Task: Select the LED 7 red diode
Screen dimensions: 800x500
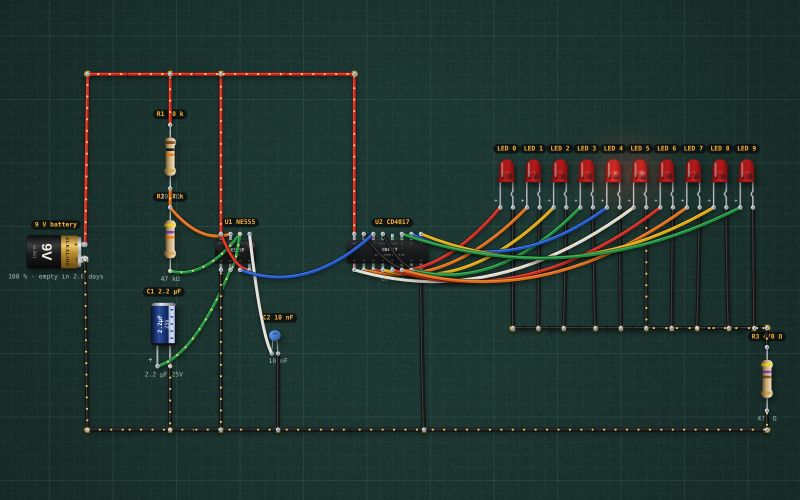Action: click(693, 171)
